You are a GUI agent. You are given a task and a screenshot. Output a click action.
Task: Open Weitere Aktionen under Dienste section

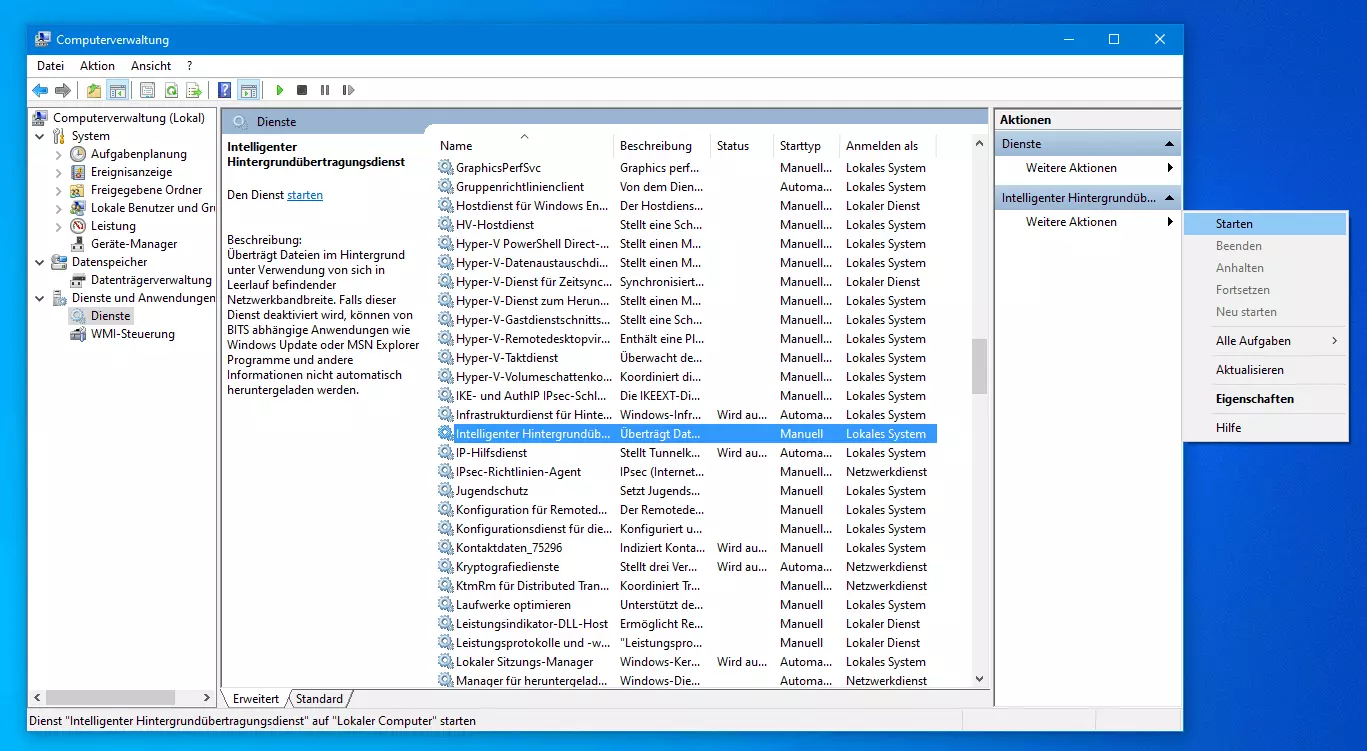tap(1088, 168)
